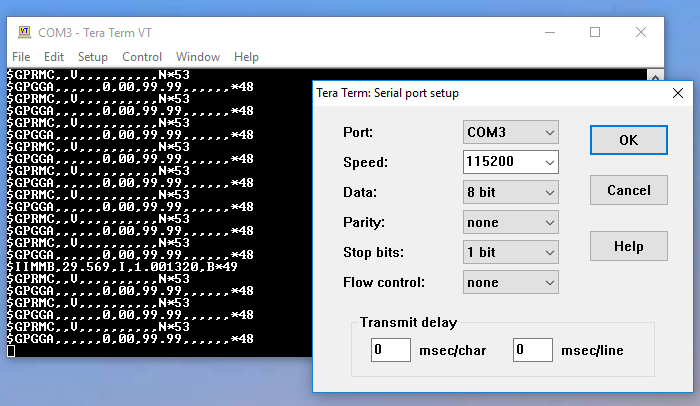Screen dimensions: 700x406
Task: Expand the Data dropdown showing 8 bit
Action: point(511,192)
